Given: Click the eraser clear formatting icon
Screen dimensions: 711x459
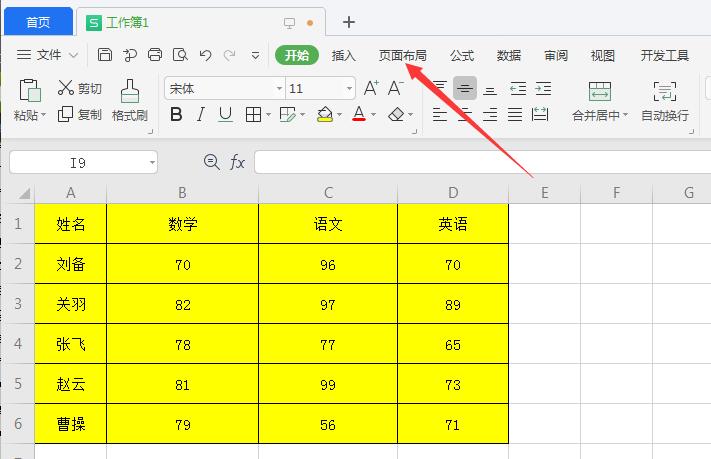Looking at the screenshot, I should tap(396, 114).
